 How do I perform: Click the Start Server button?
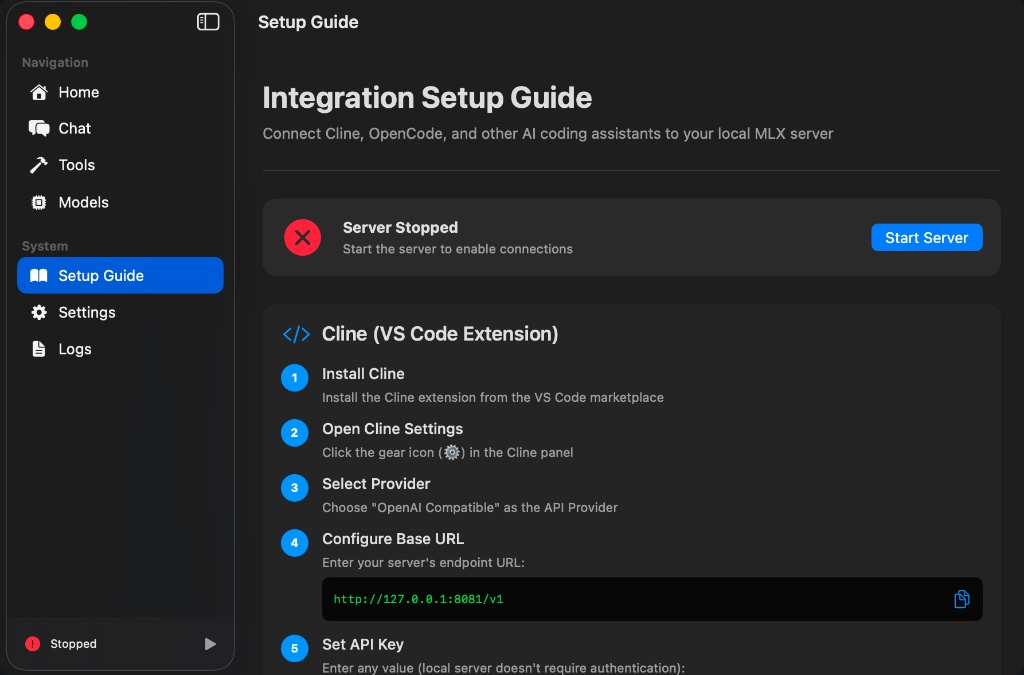[926, 237]
